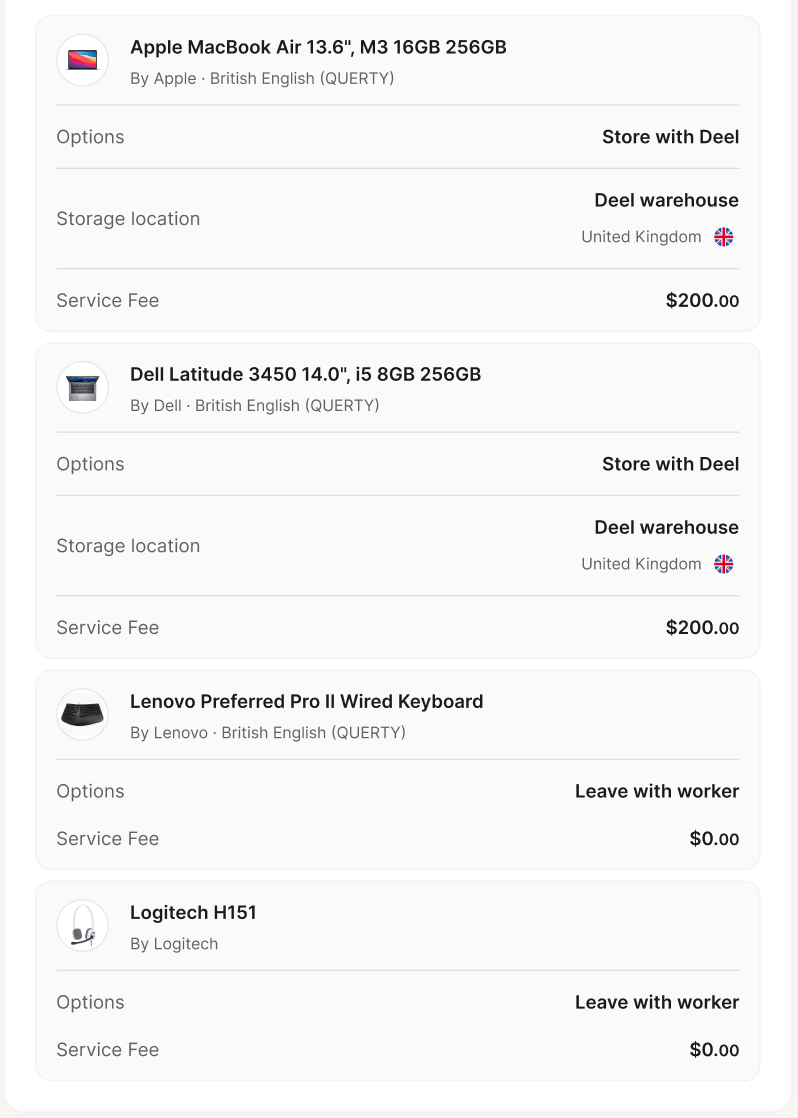Viewport: 798px width, 1118px height.
Task: Select the Apple MacBook Air 13.6" title
Action: pyautogui.click(x=318, y=47)
